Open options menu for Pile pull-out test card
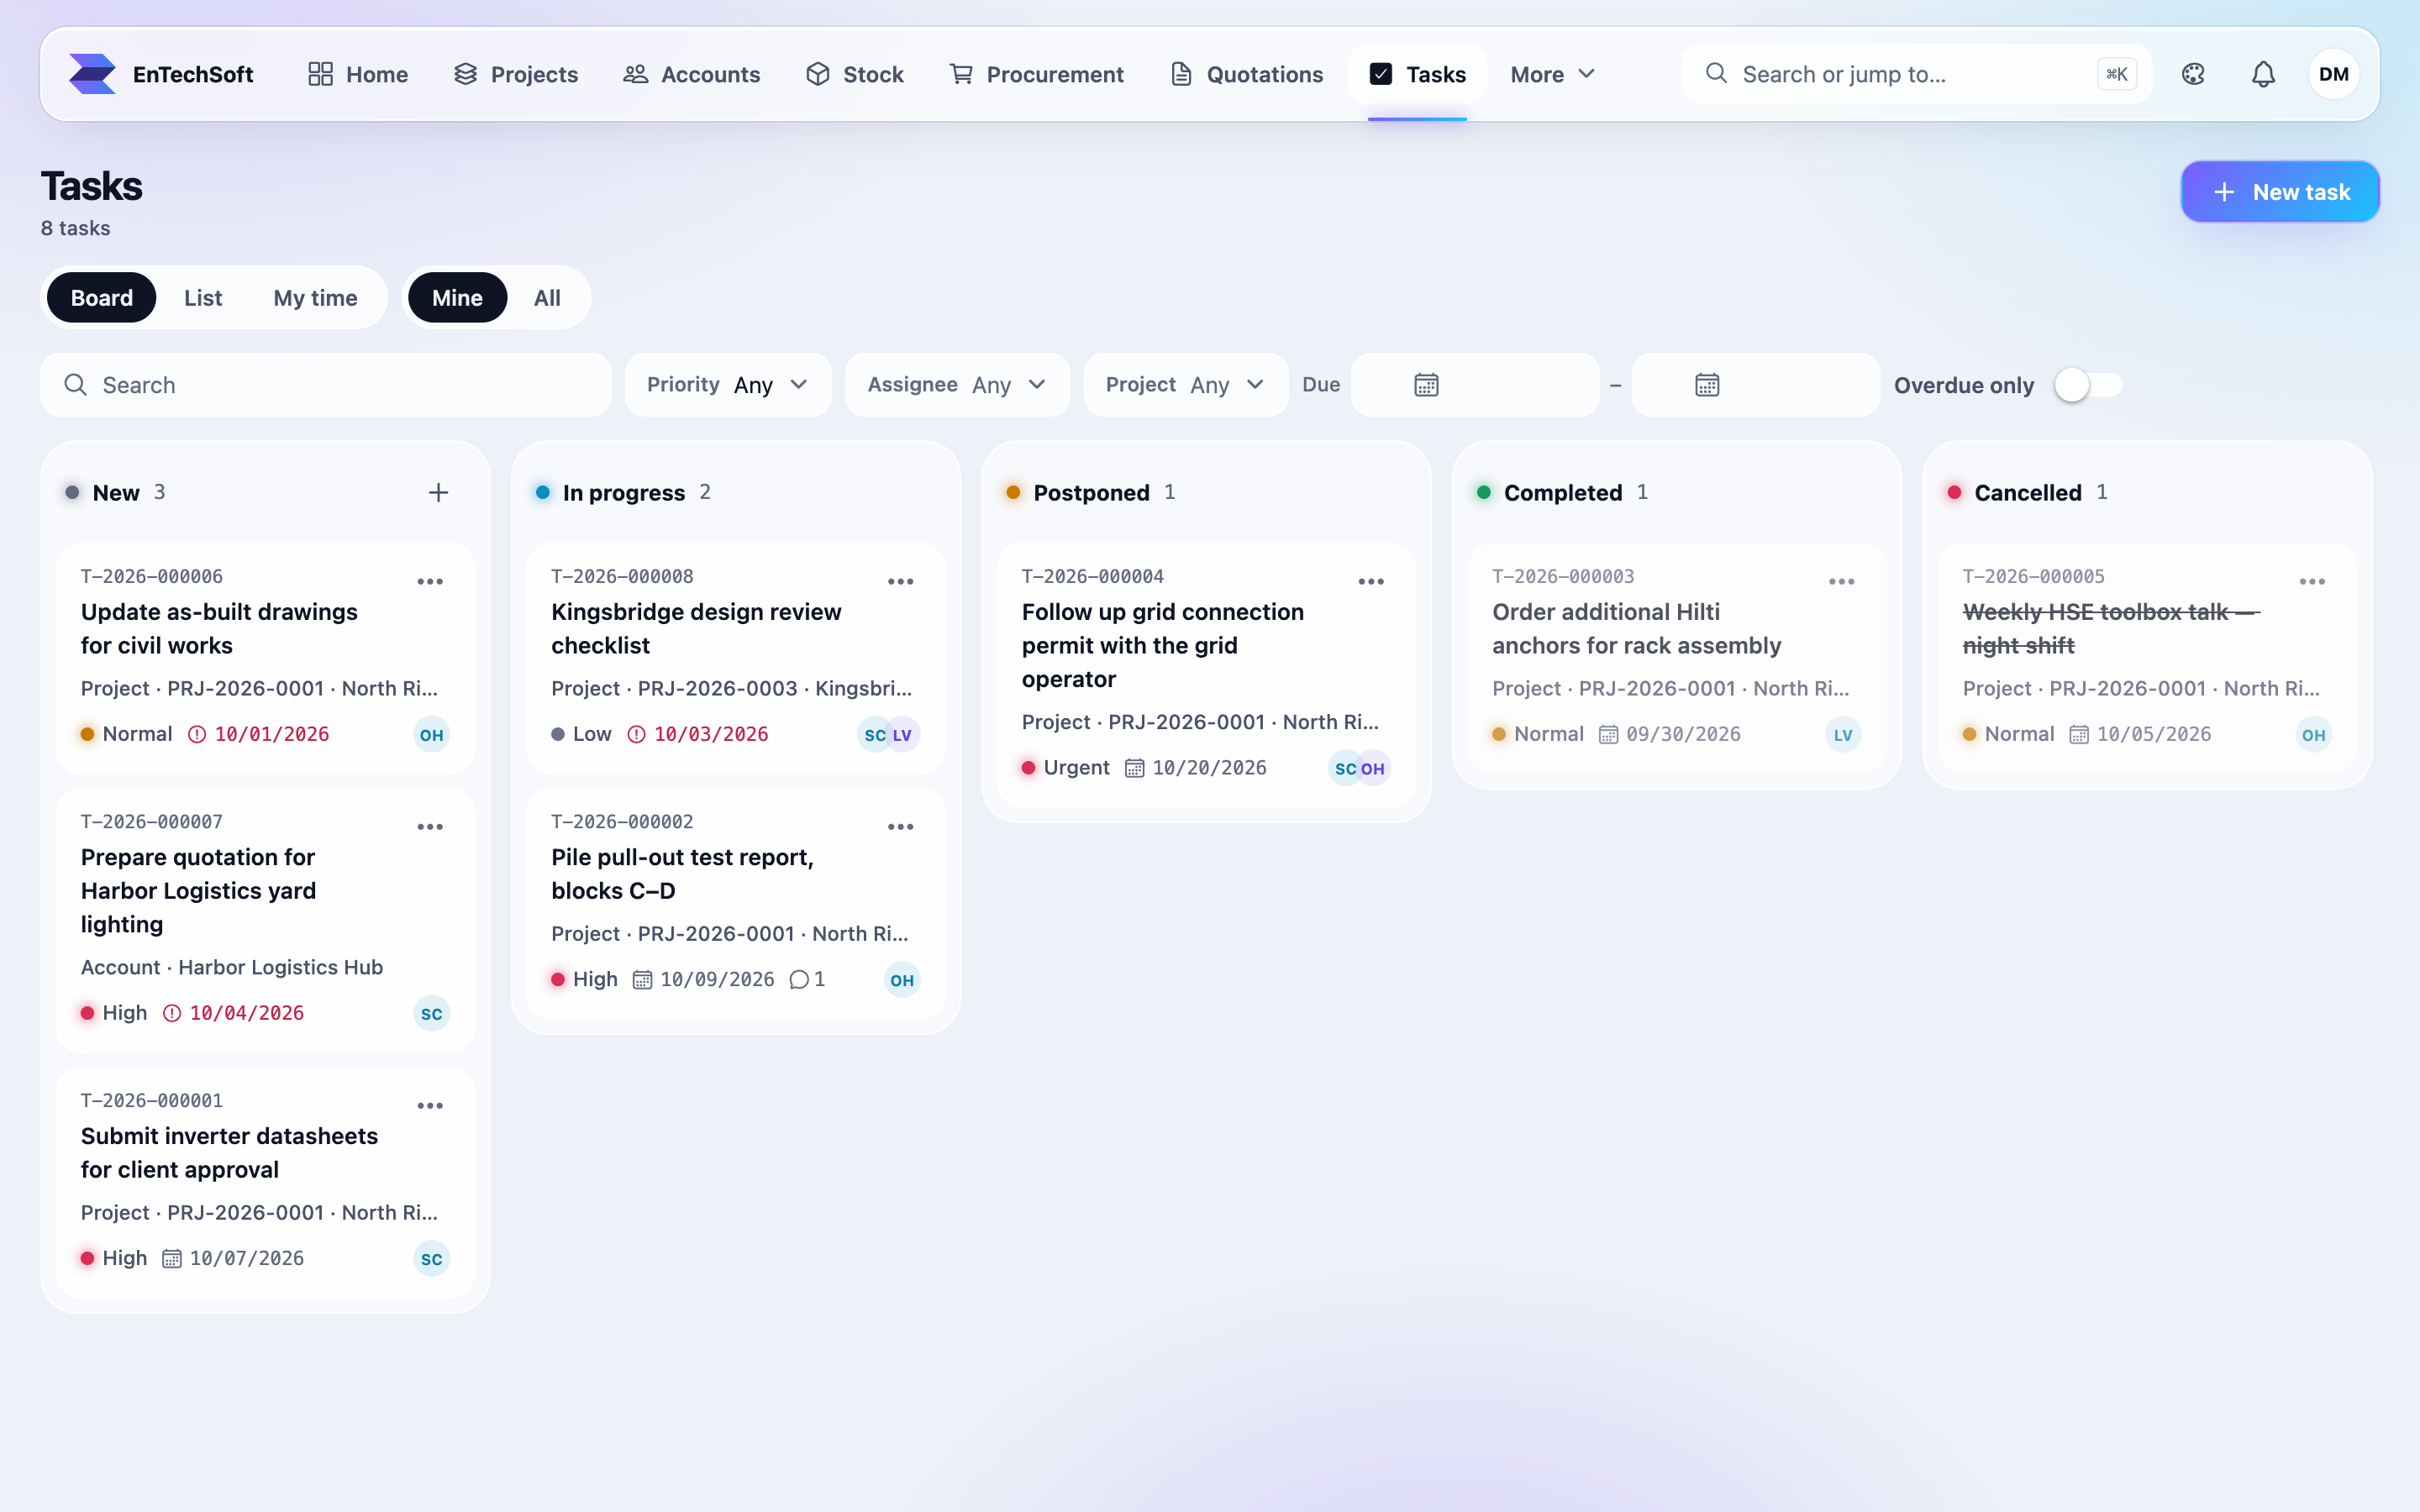Screen dimensions: 2420x1512 click(900, 826)
